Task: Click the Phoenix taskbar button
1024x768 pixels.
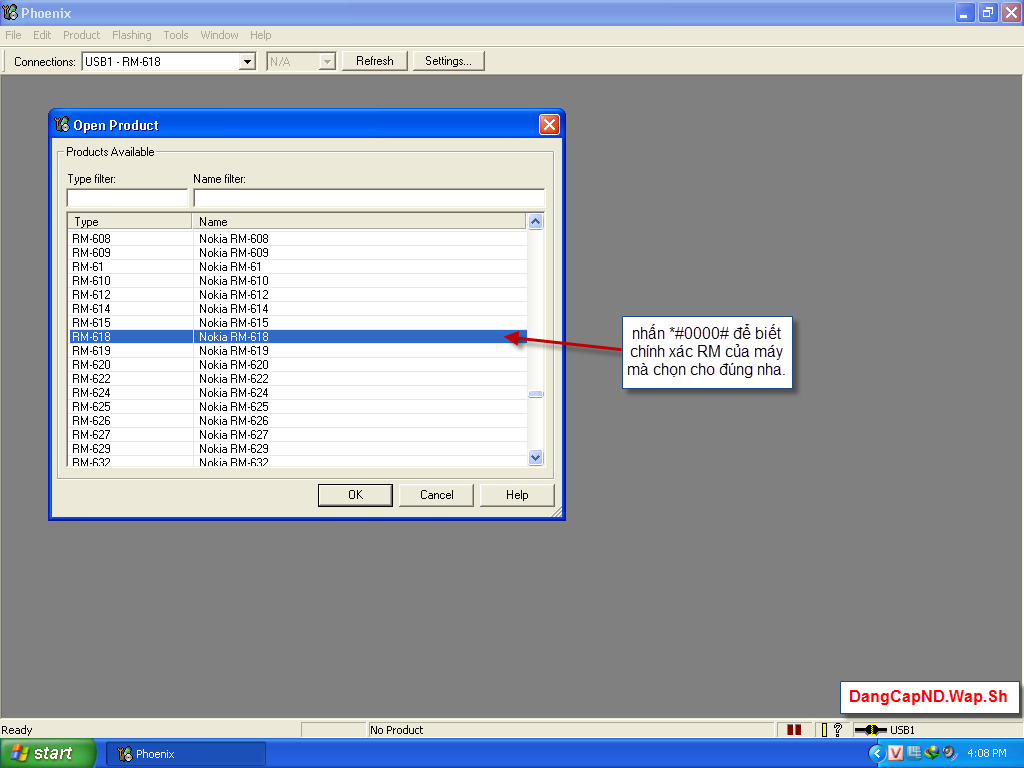Action: tap(186, 754)
